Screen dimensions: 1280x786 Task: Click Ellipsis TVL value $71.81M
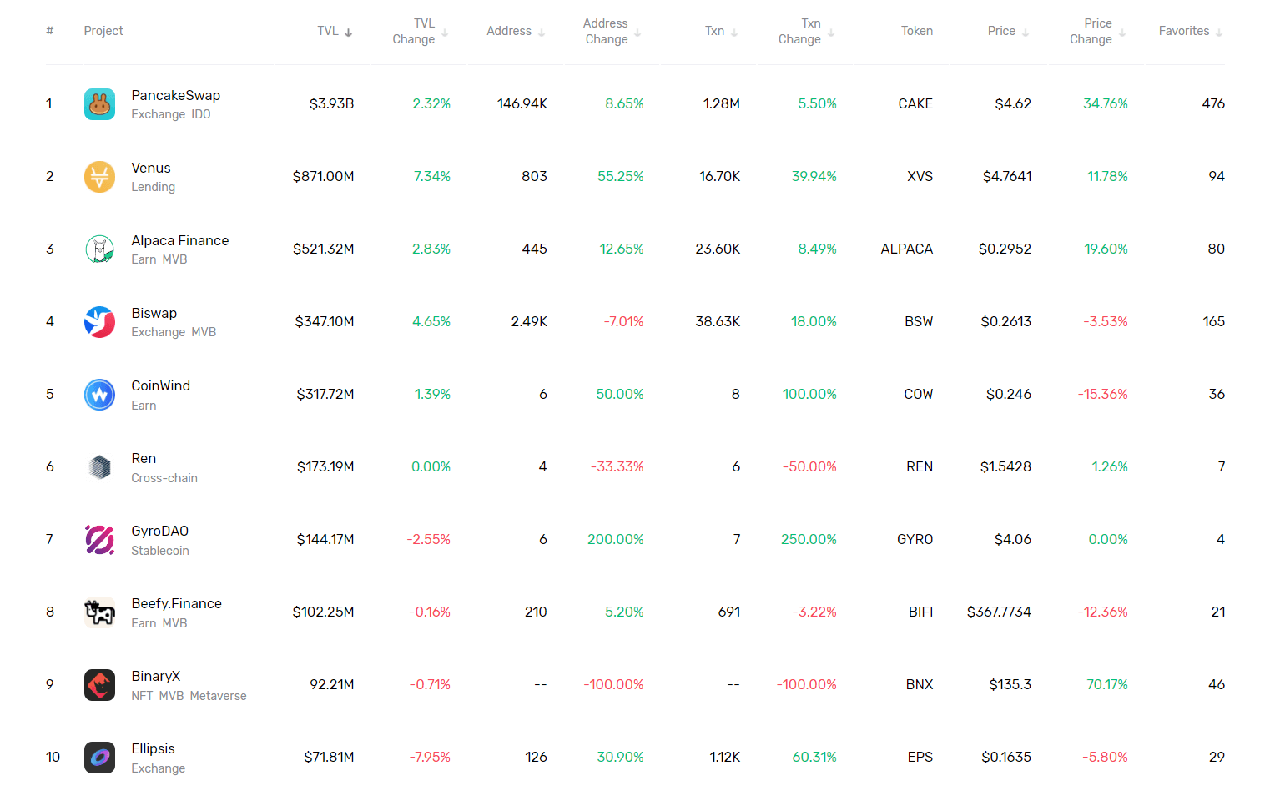[x=329, y=757]
